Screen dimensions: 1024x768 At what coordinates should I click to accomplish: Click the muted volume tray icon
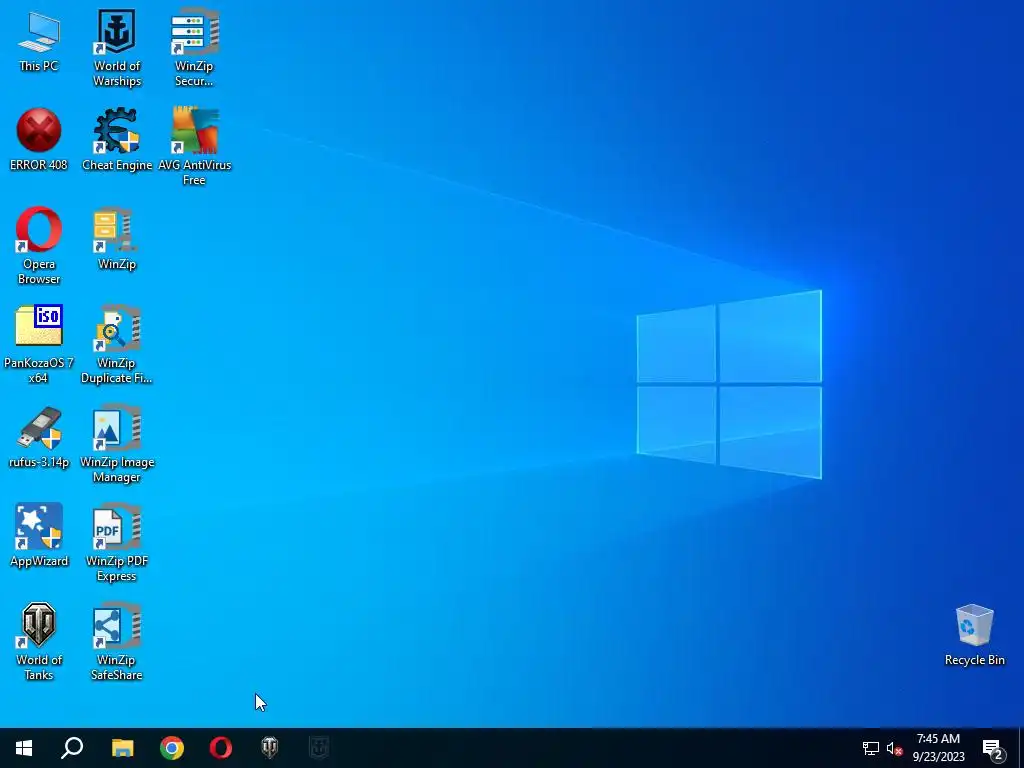895,748
